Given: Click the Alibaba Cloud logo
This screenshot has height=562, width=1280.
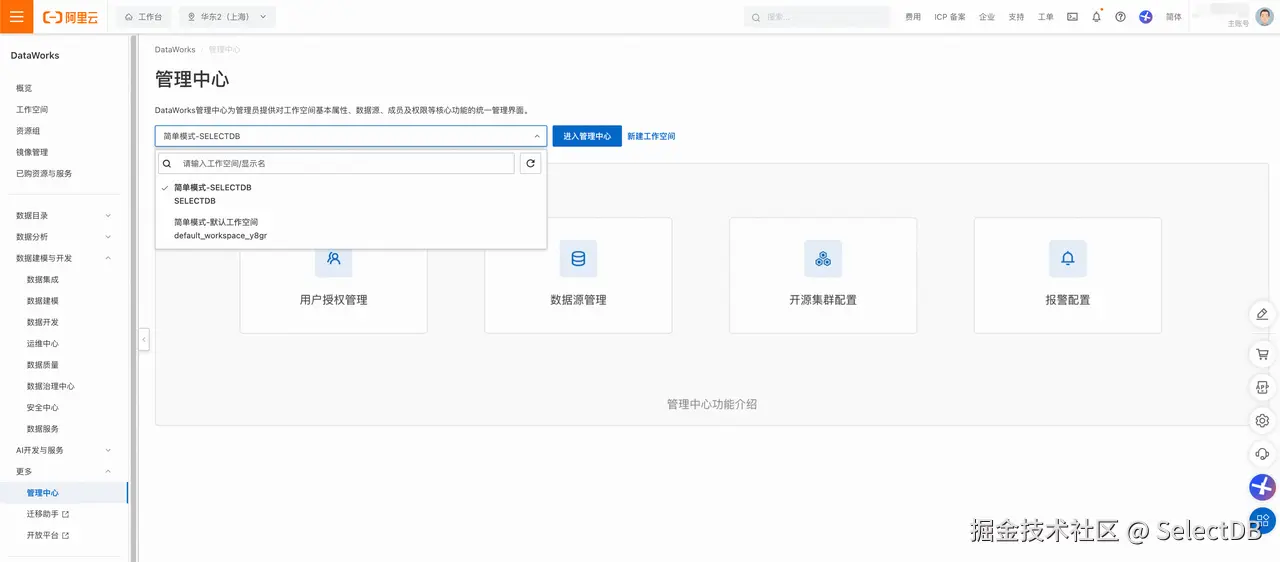Looking at the screenshot, I should (x=70, y=17).
